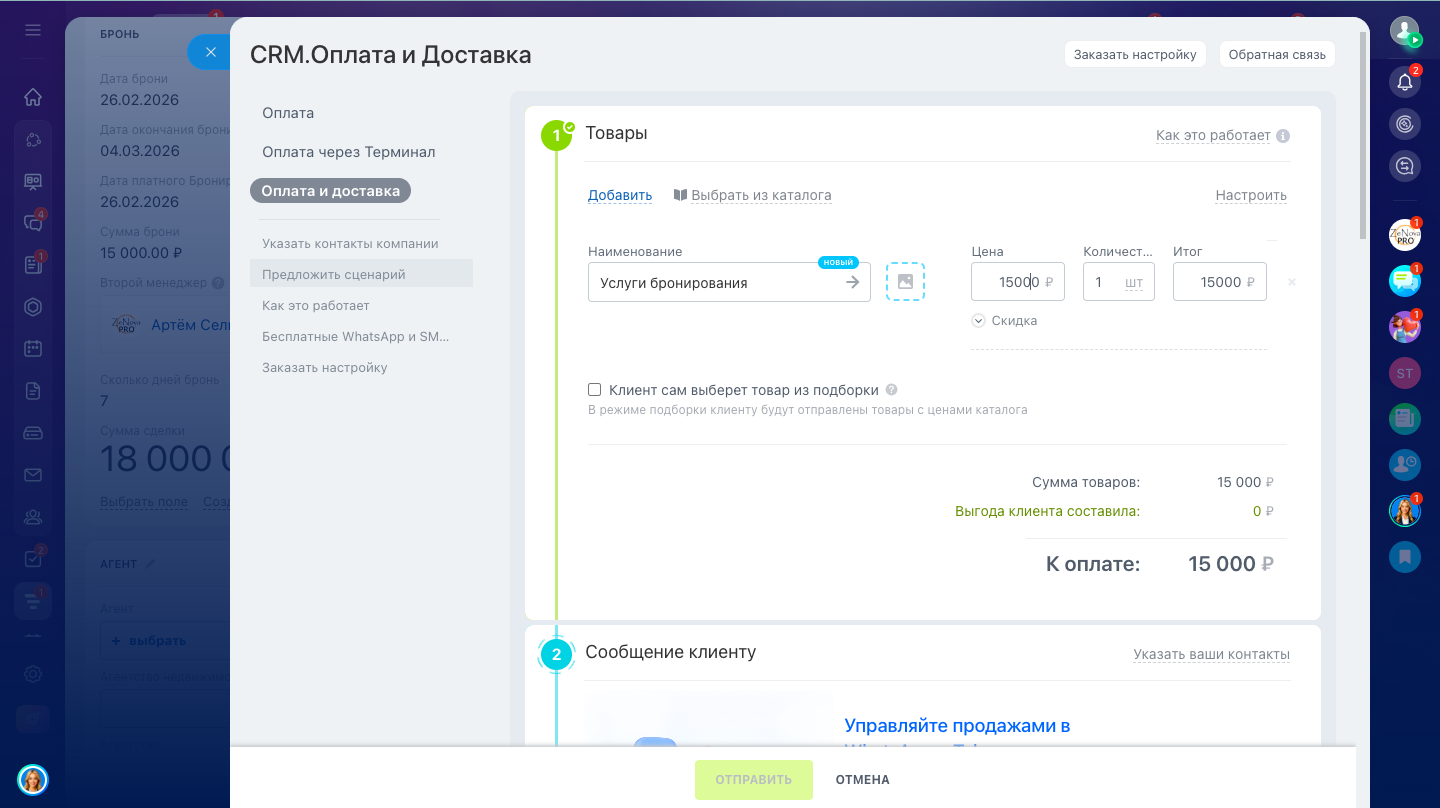Click the Заказать настройку button in the header
The width and height of the screenshot is (1440, 808).
point(1135,55)
